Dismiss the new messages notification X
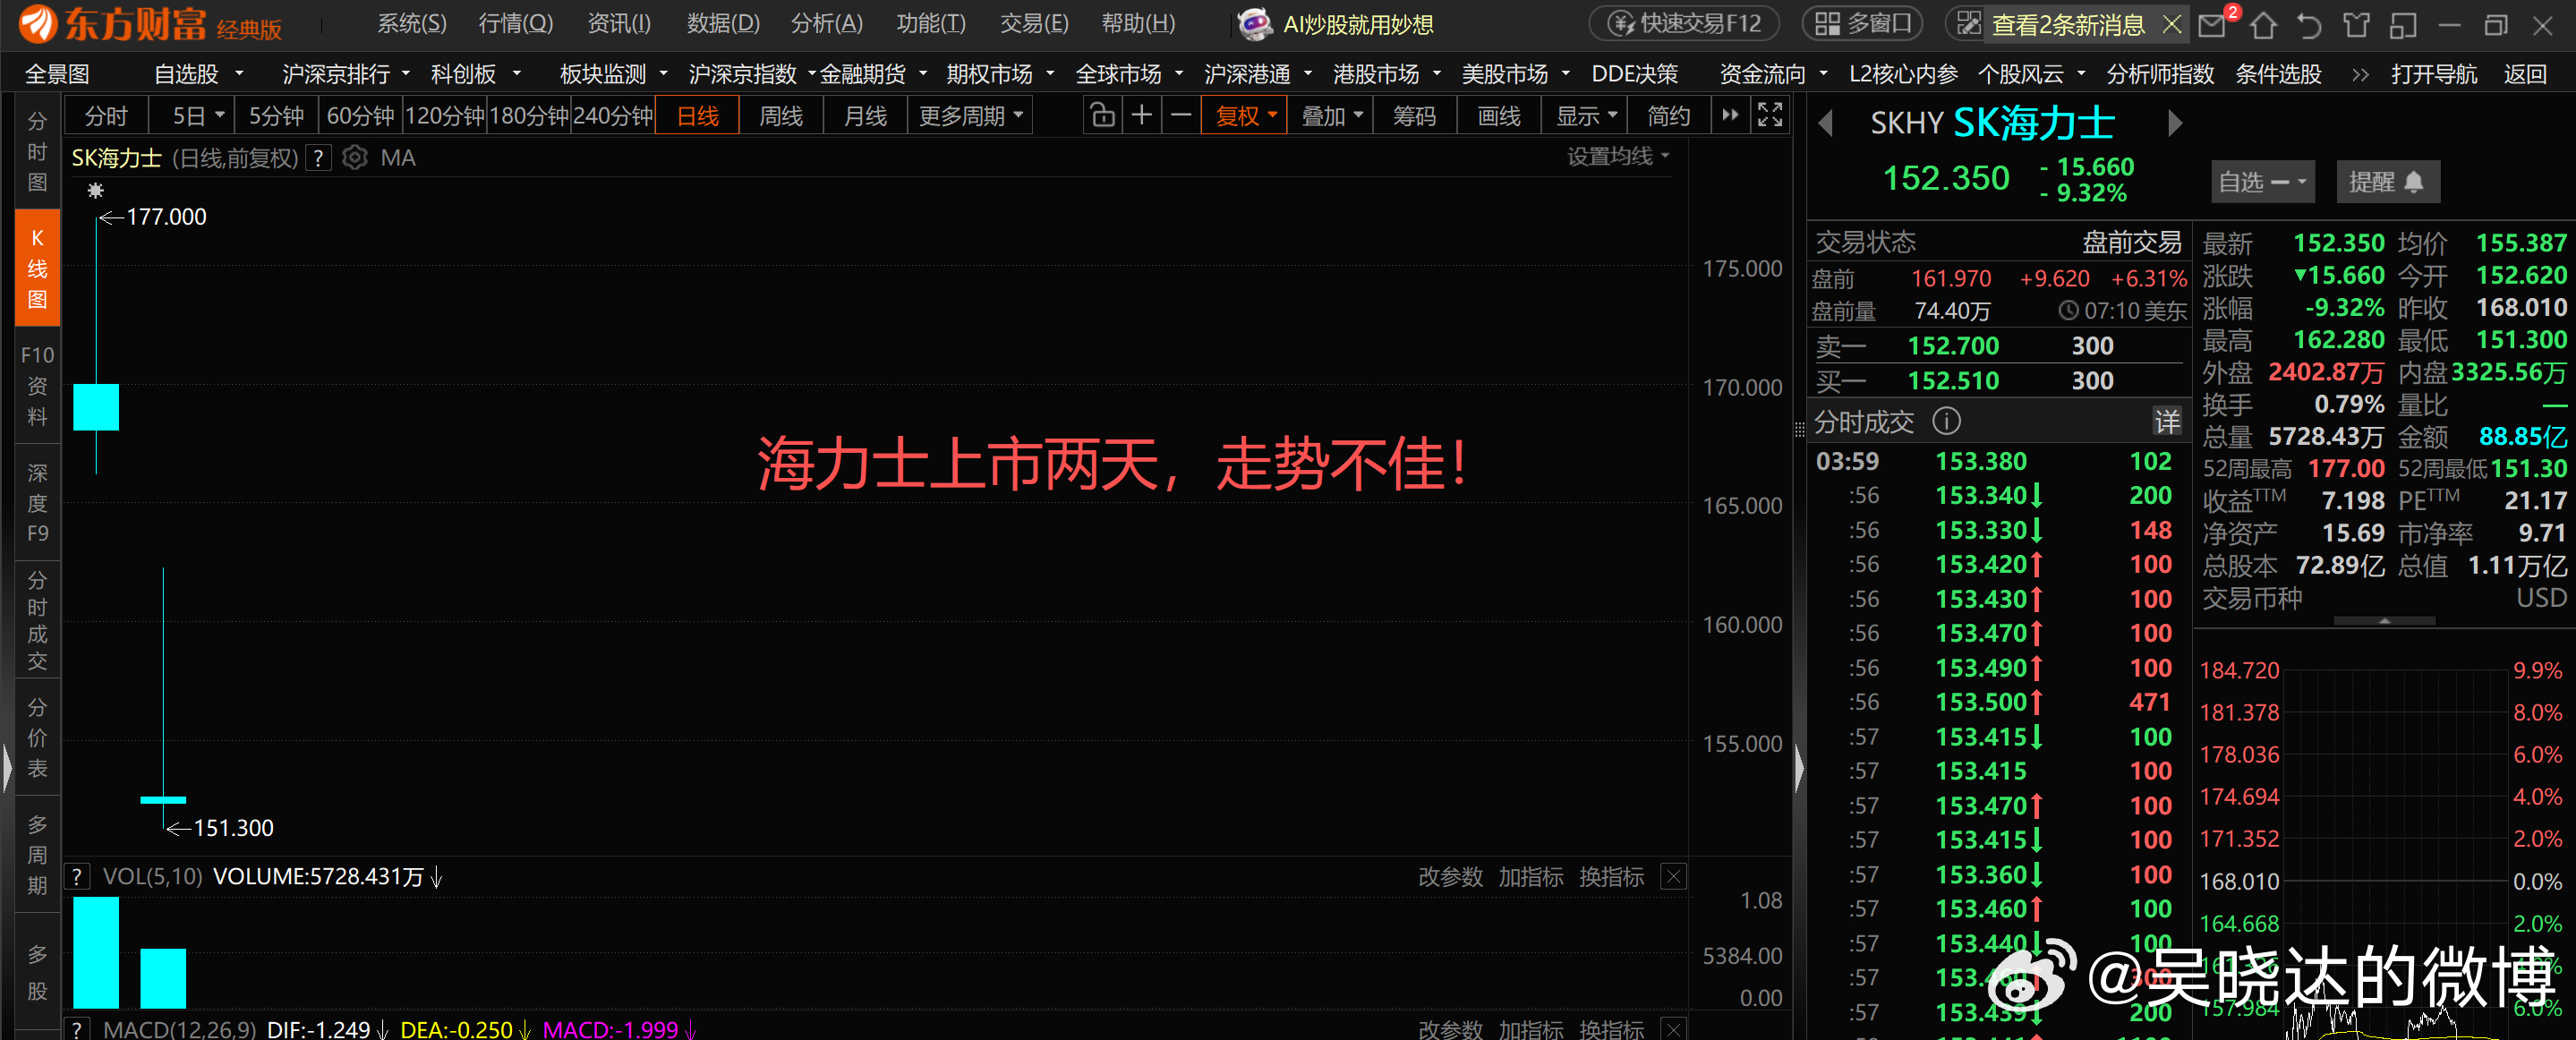Viewport: 2576px width, 1040px height. (x=2171, y=24)
